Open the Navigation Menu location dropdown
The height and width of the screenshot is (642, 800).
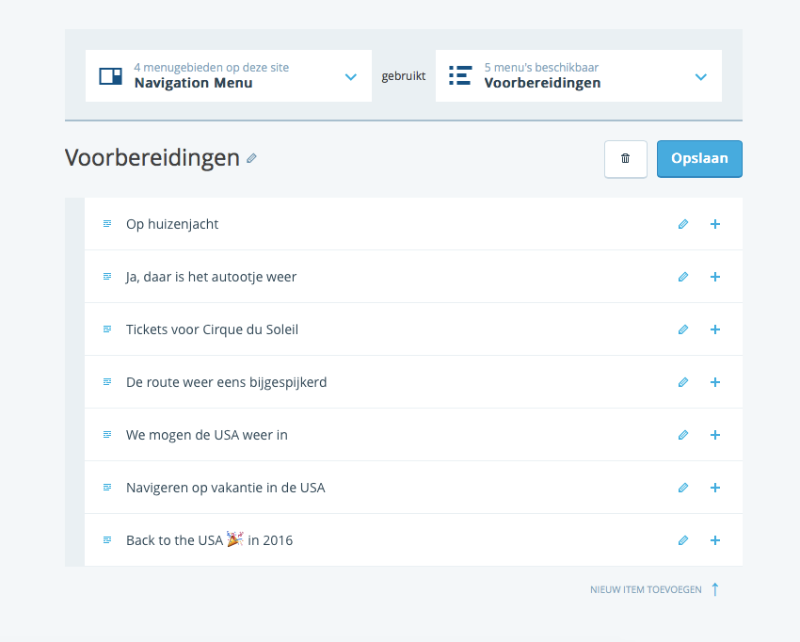click(228, 76)
